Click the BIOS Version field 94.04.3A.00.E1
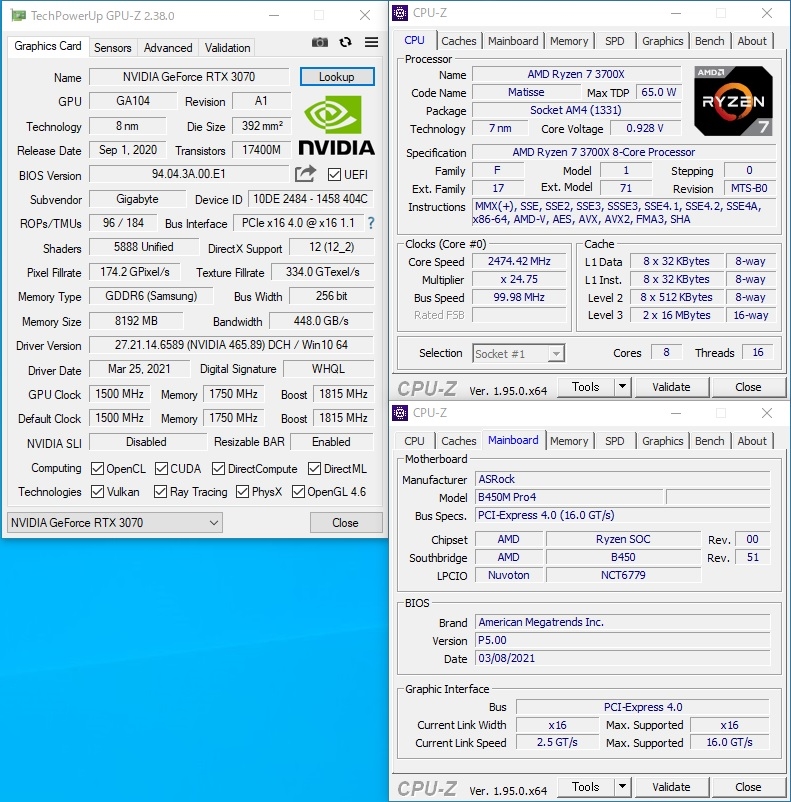Image resolution: width=791 pixels, height=802 pixels. [189, 174]
